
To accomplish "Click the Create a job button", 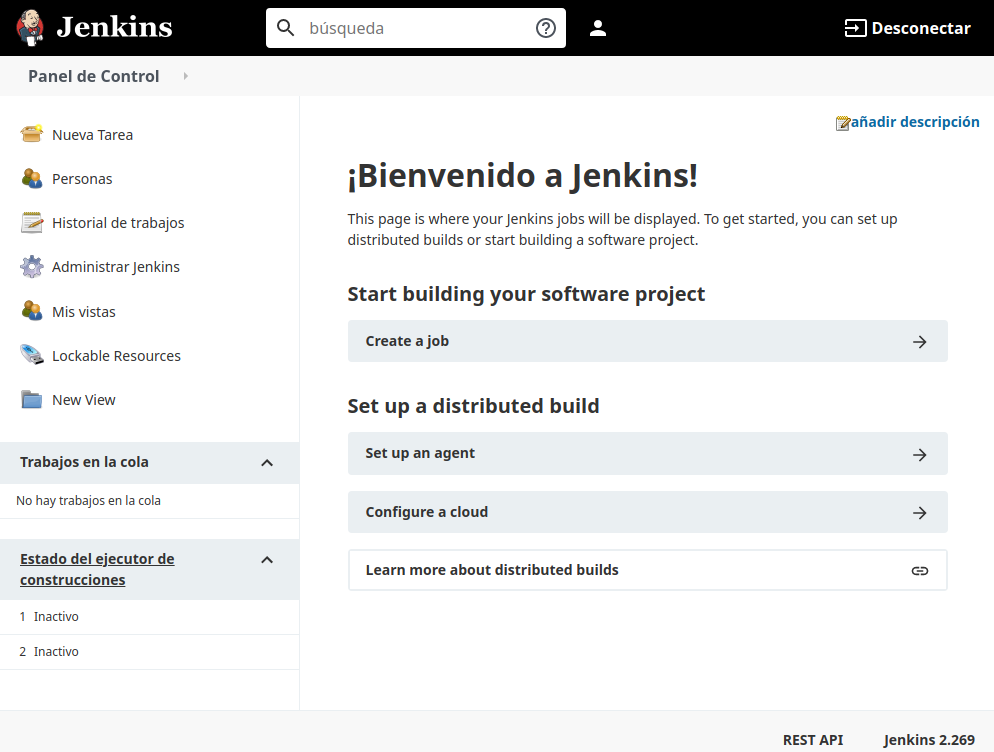I will pyautogui.click(x=647, y=341).
